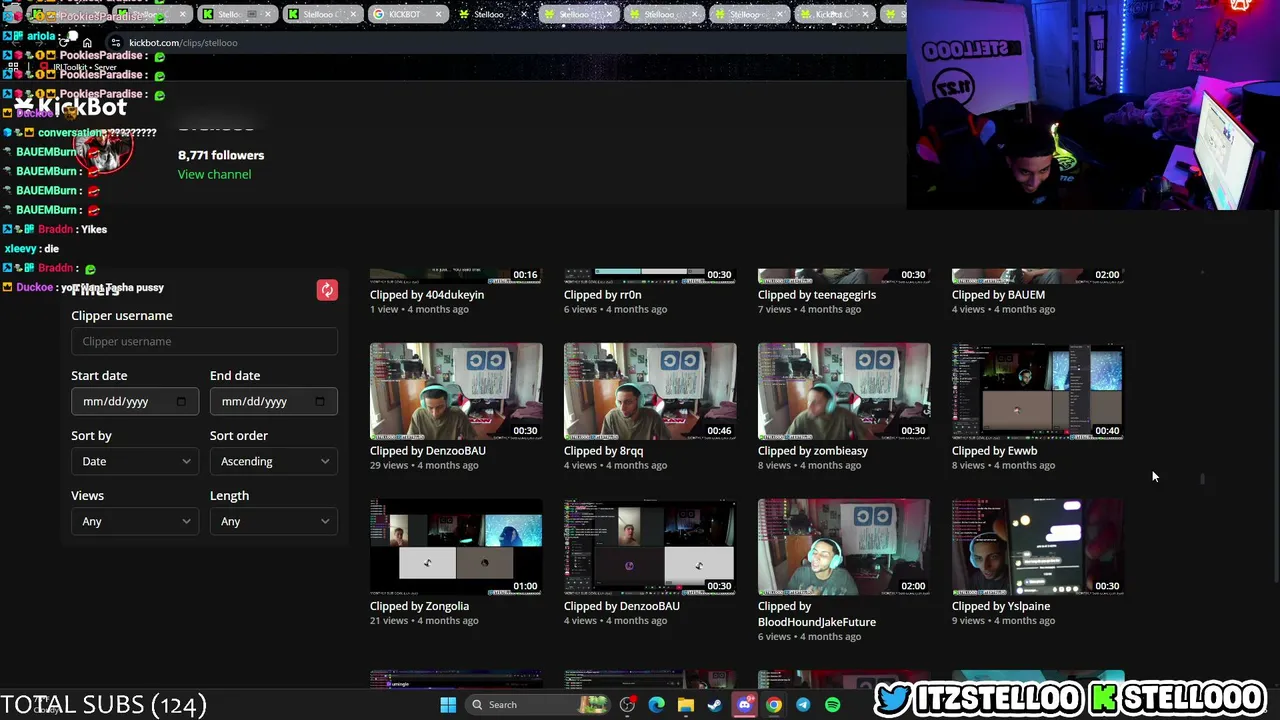The height and width of the screenshot is (720, 1280).
Task: Open Steam from the taskbar
Action: pos(715,705)
